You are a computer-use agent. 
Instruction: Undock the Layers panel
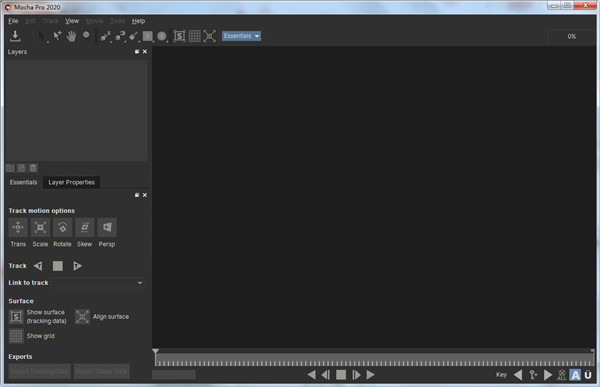coord(137,51)
